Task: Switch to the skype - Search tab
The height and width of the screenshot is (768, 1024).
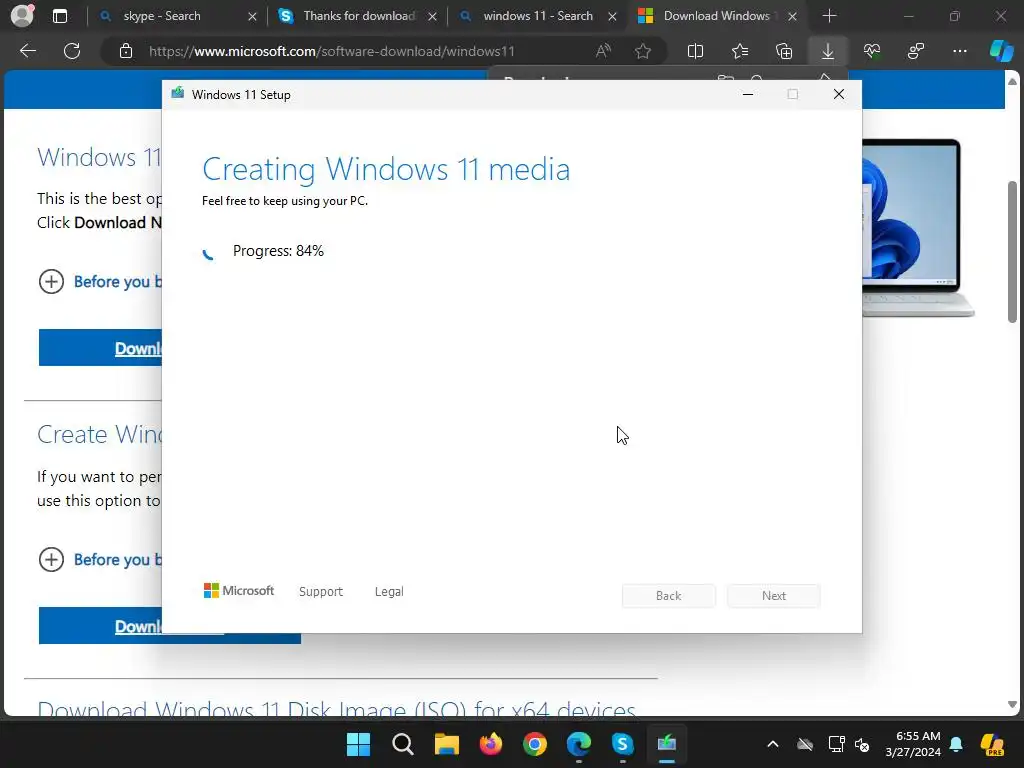Action: [162, 16]
